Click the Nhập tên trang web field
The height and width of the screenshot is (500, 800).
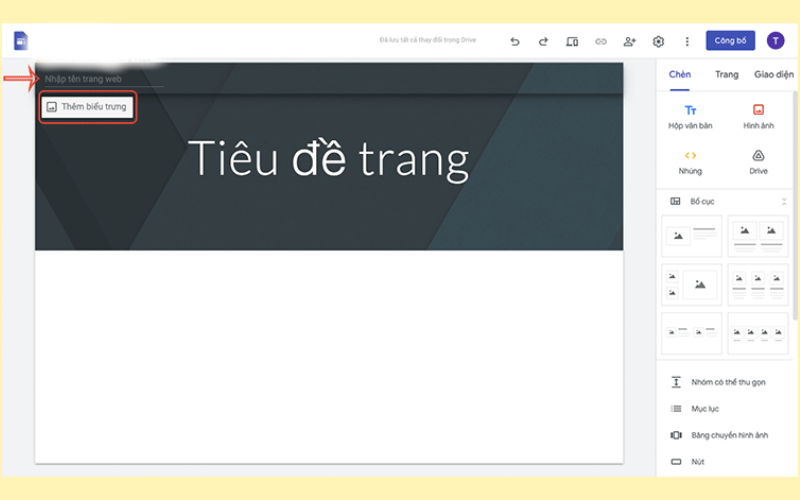[x=100, y=79]
